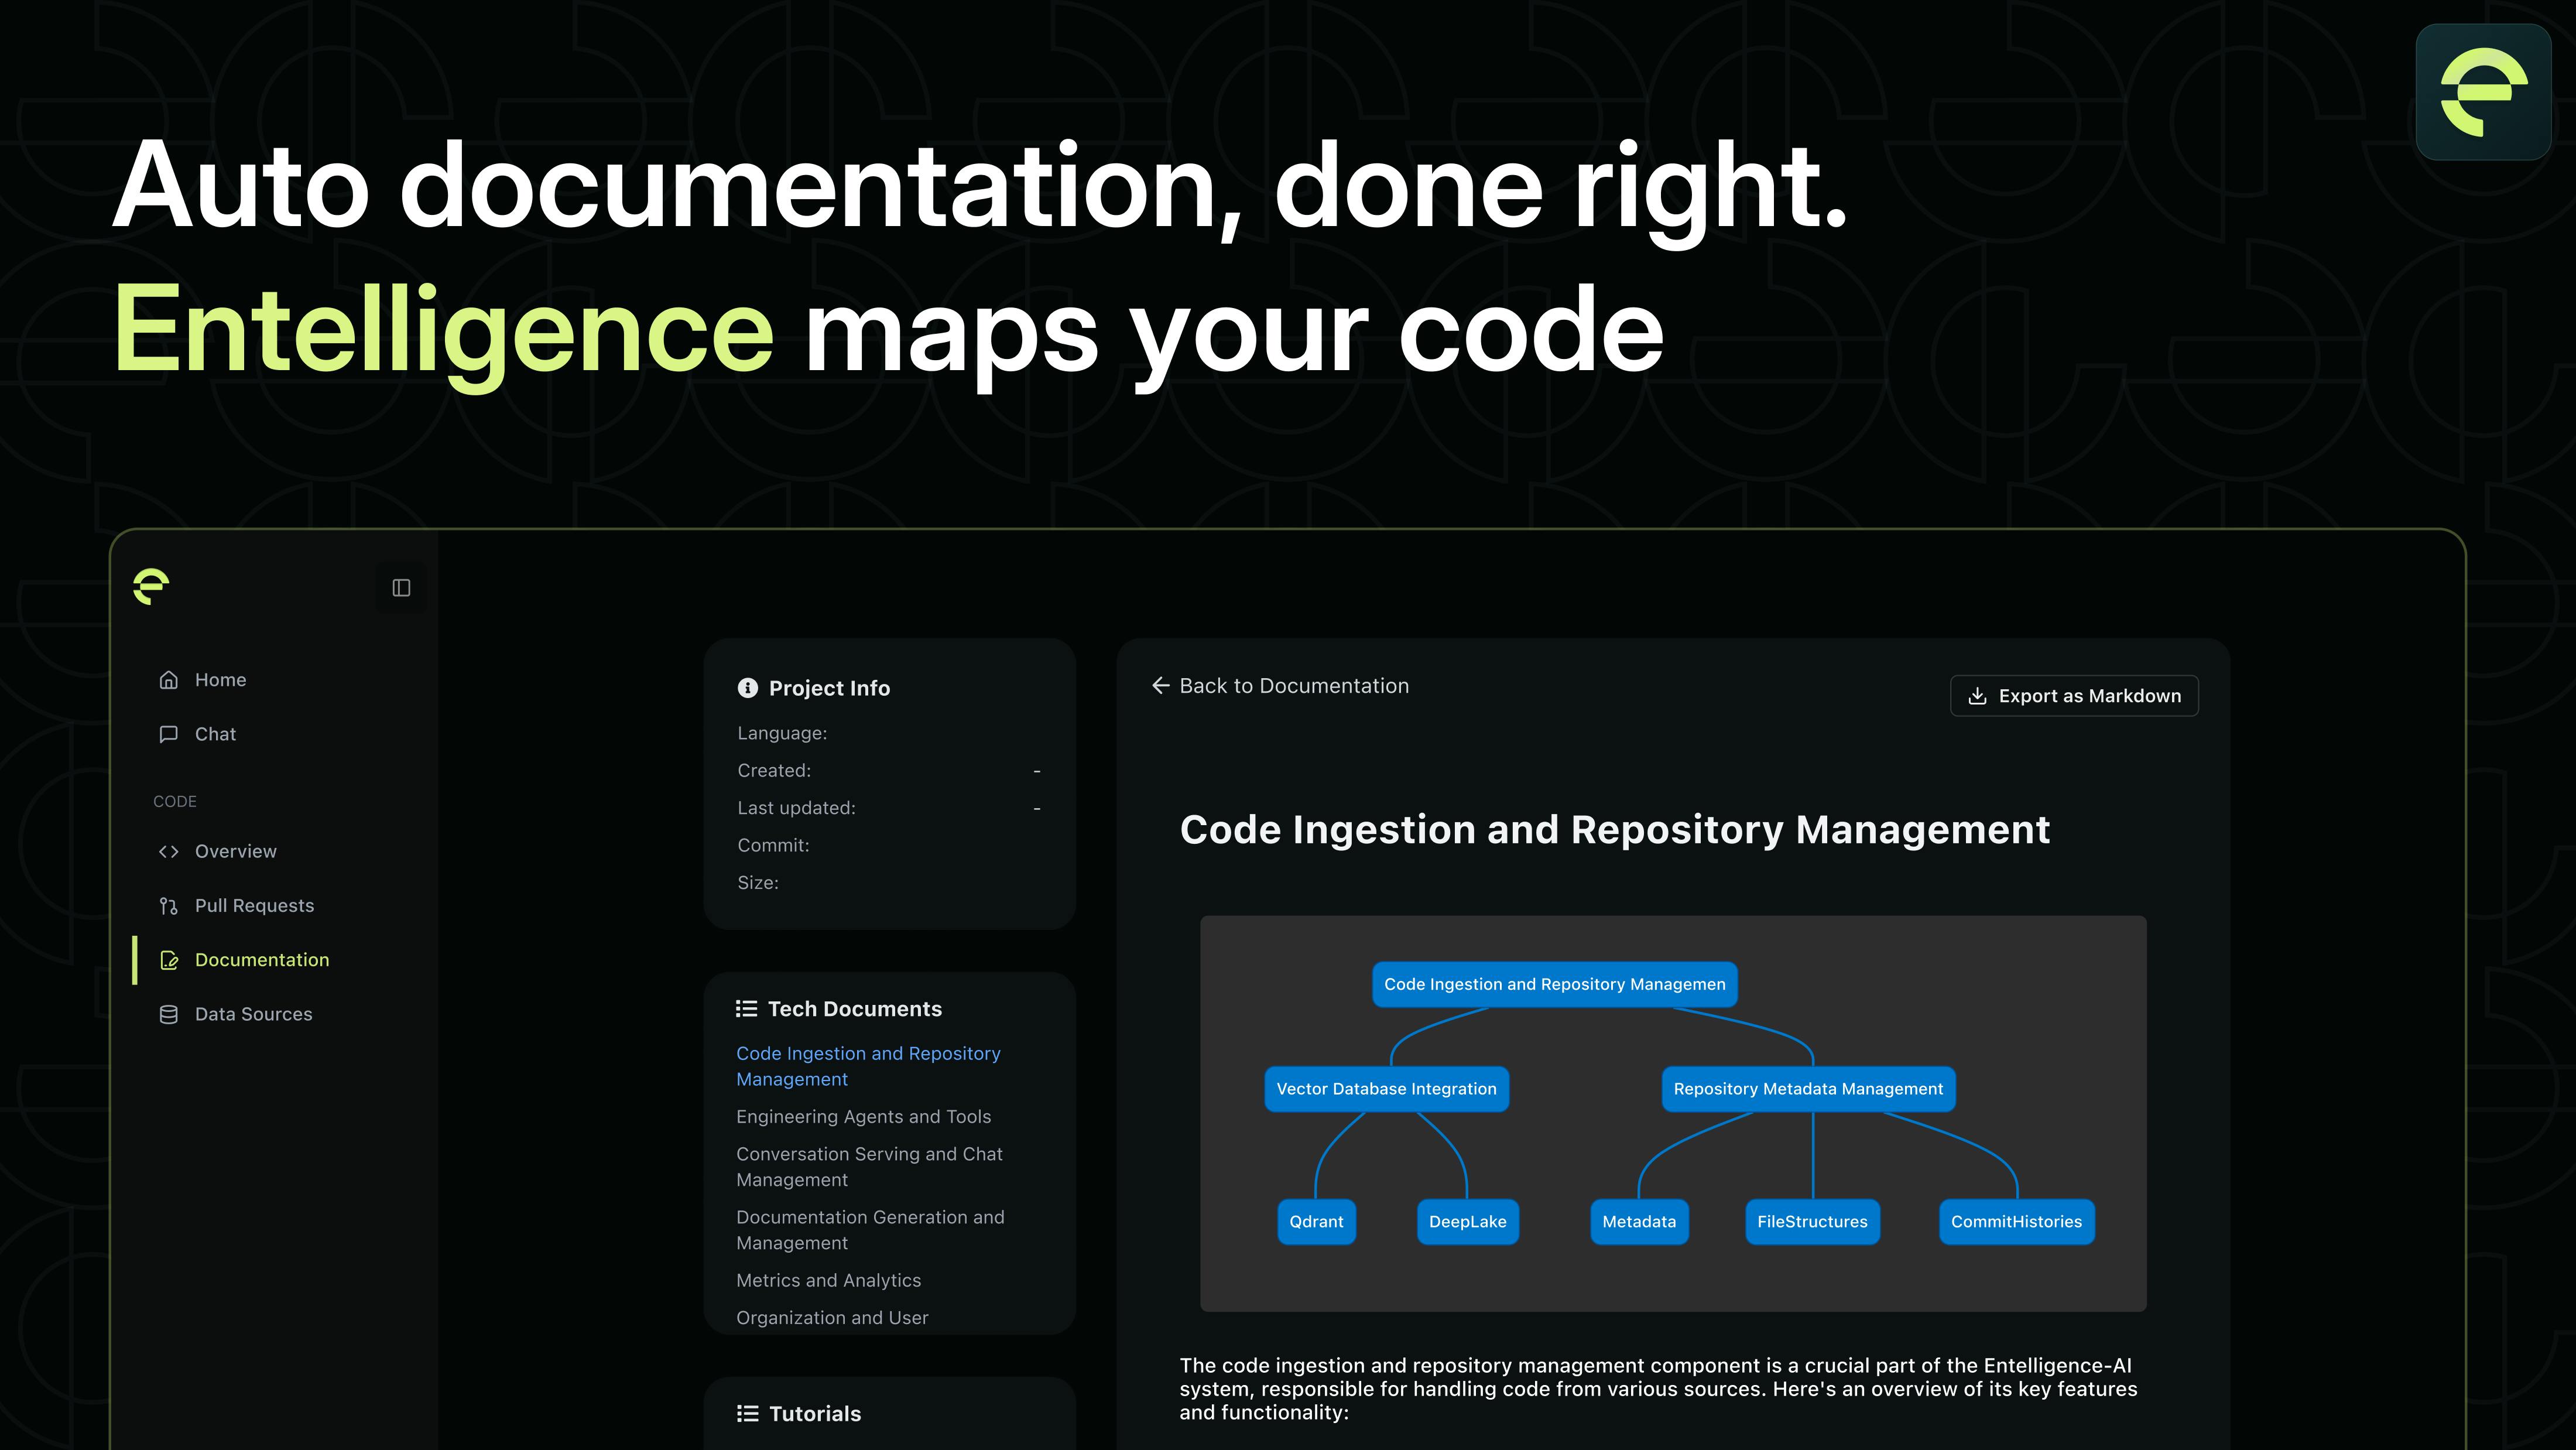Select the FileStructures diagram node
This screenshot has height=1450, width=2576.
click(1812, 1222)
